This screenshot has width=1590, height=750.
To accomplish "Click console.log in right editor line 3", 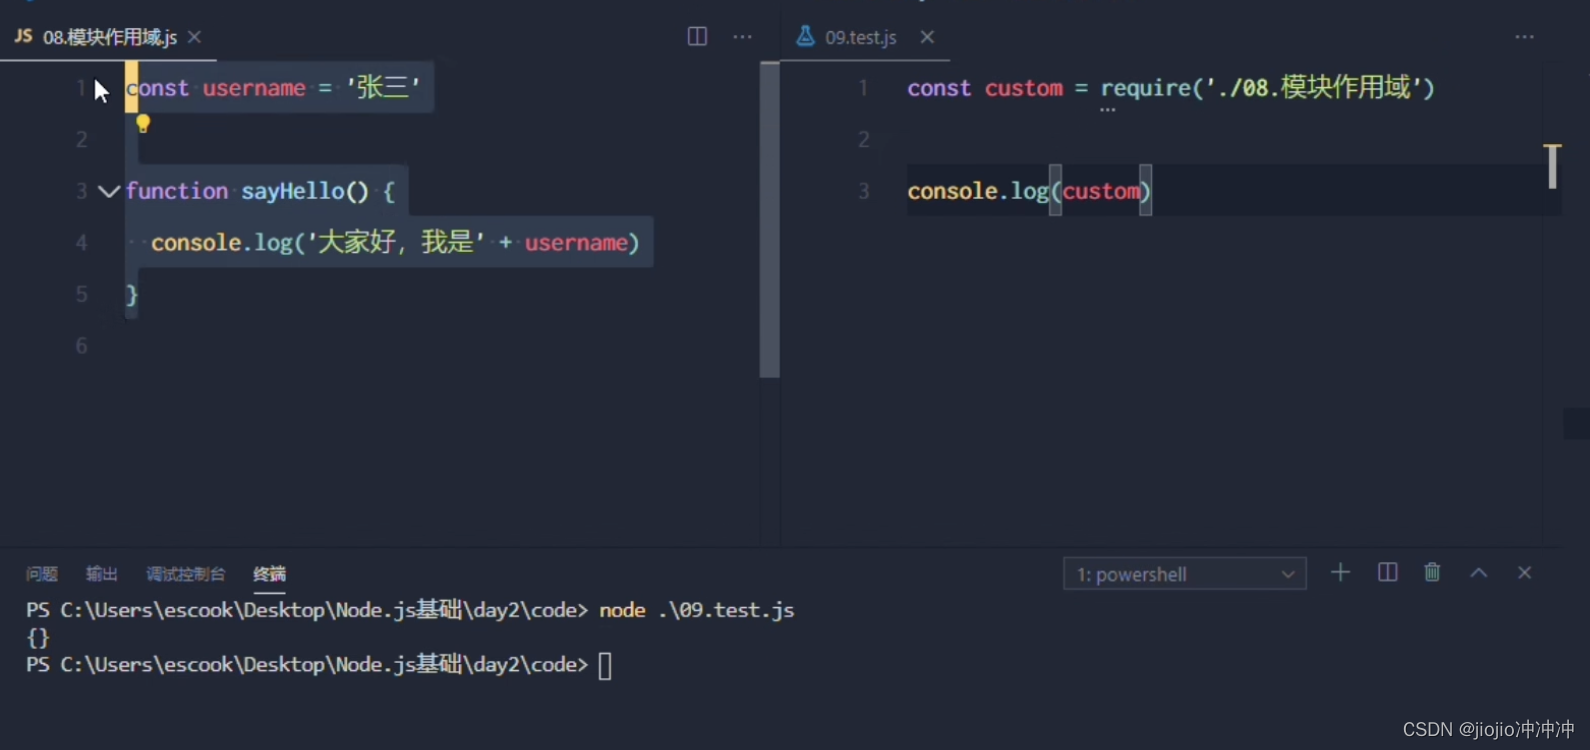I will [978, 191].
